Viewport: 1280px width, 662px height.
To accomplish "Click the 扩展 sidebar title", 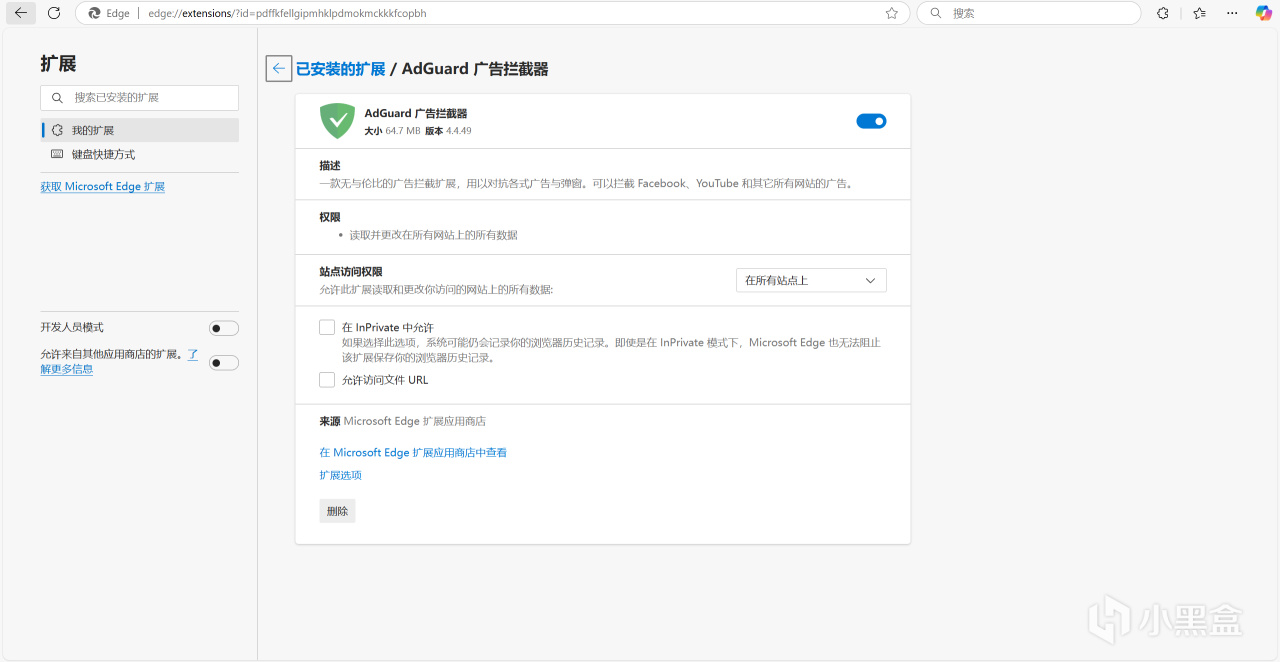I will pos(58,64).
